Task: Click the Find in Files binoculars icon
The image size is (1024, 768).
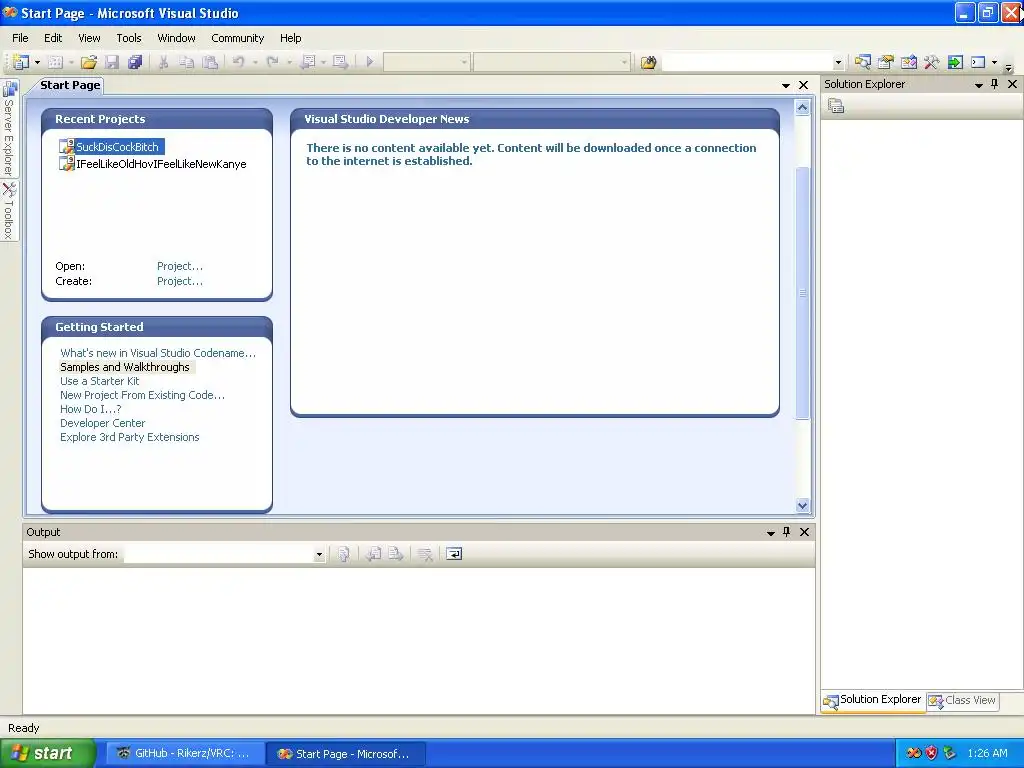Action: tap(648, 62)
